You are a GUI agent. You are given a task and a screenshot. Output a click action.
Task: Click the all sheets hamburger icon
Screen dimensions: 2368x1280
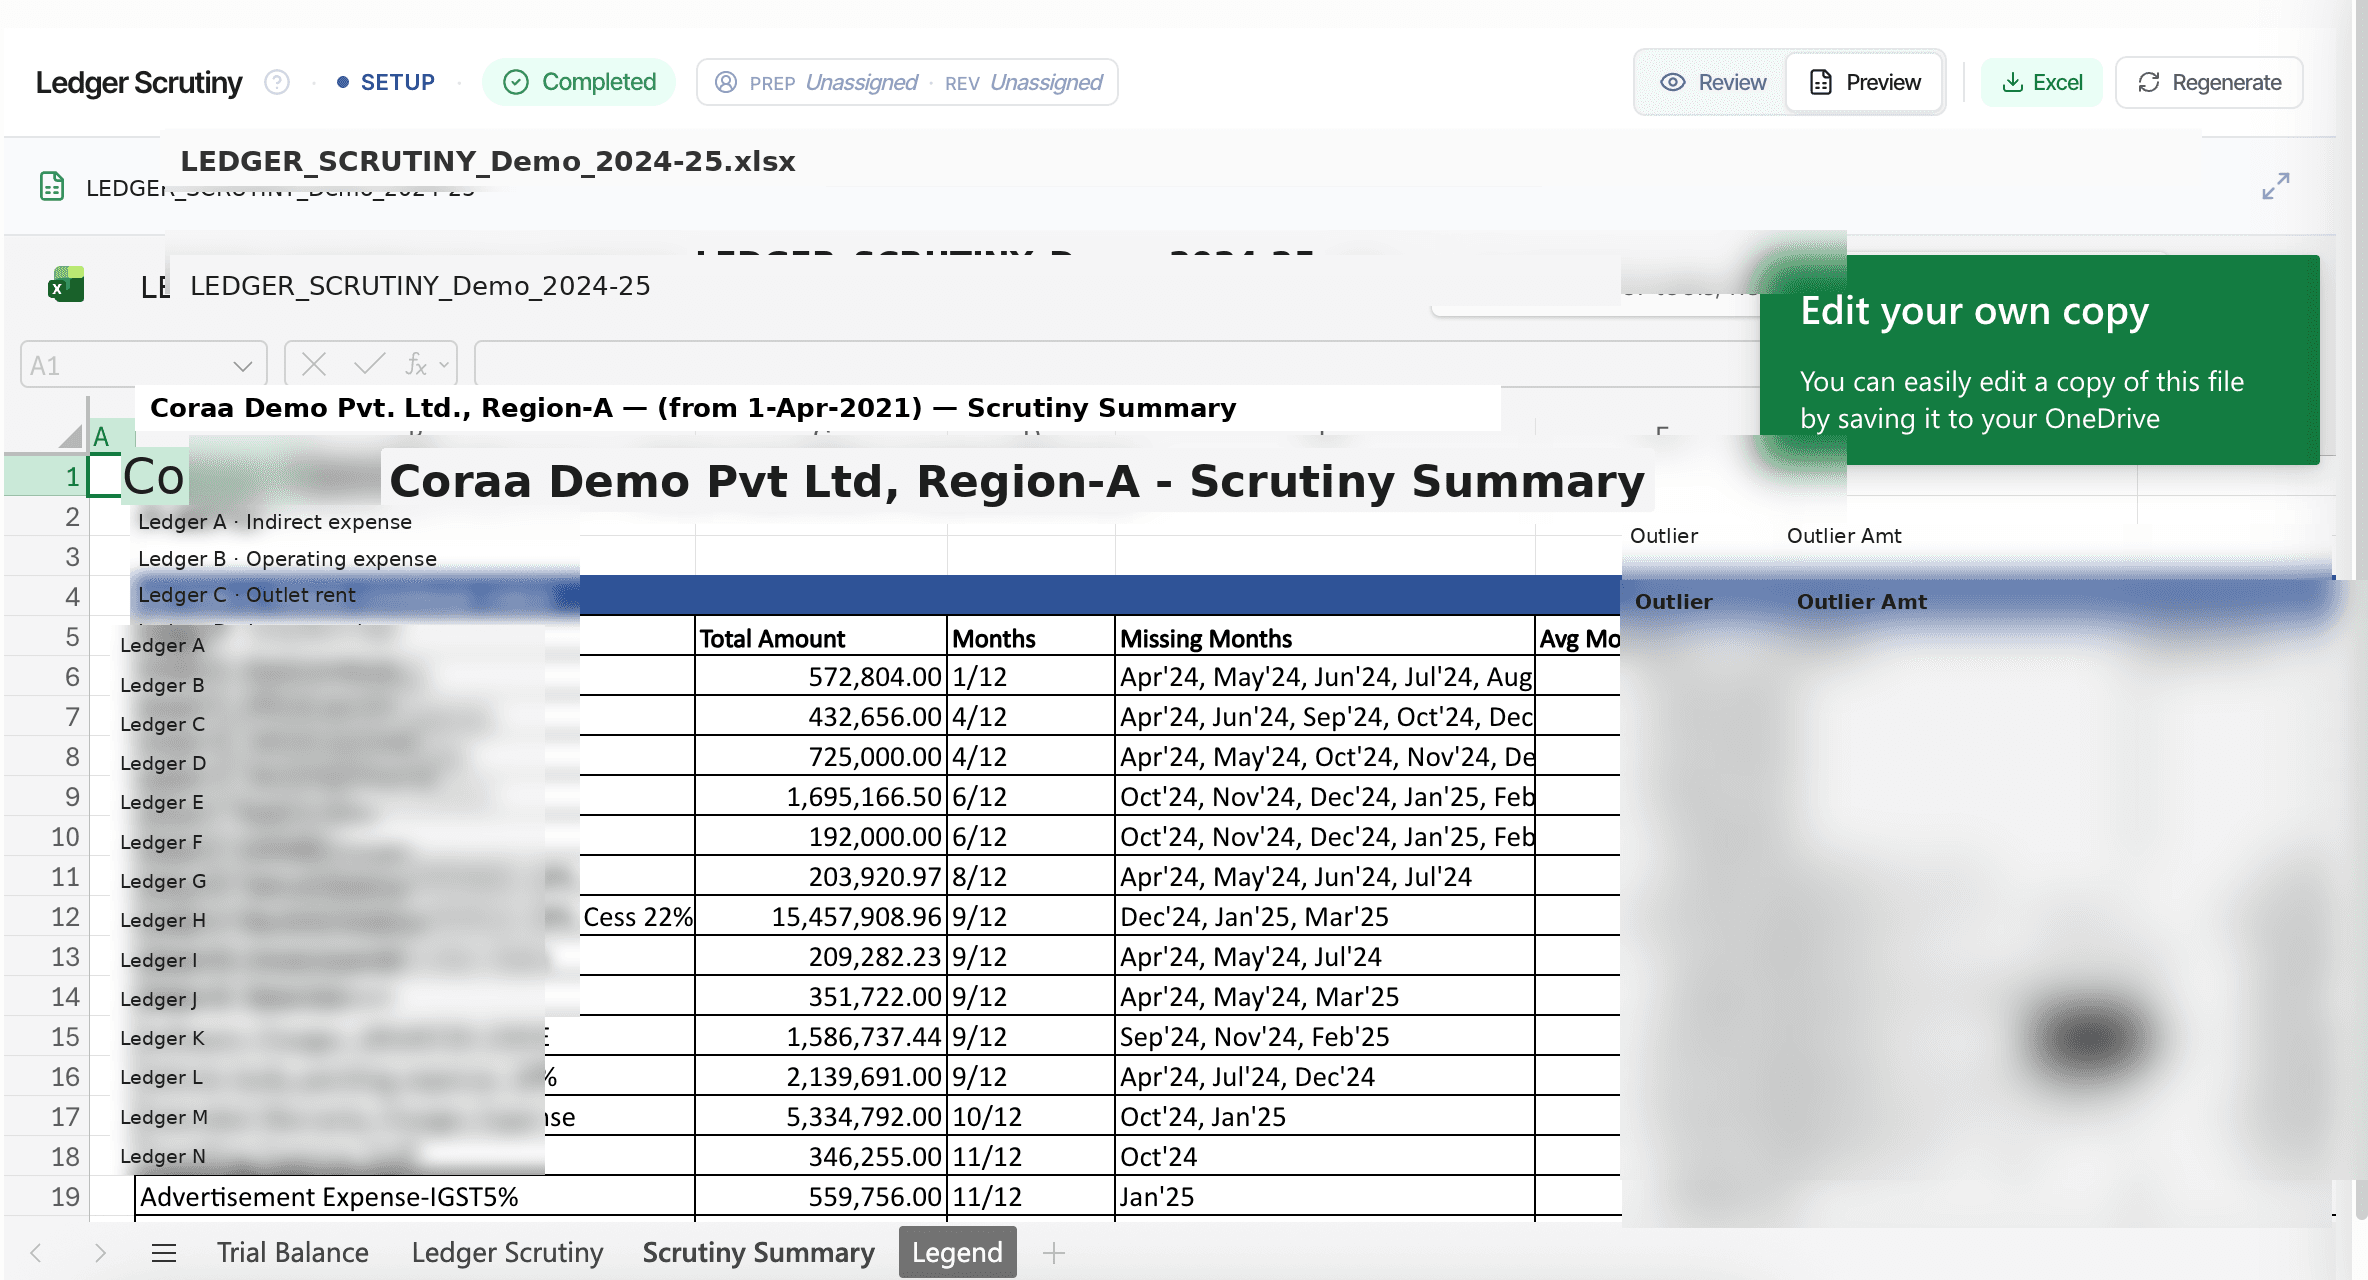point(164,1253)
